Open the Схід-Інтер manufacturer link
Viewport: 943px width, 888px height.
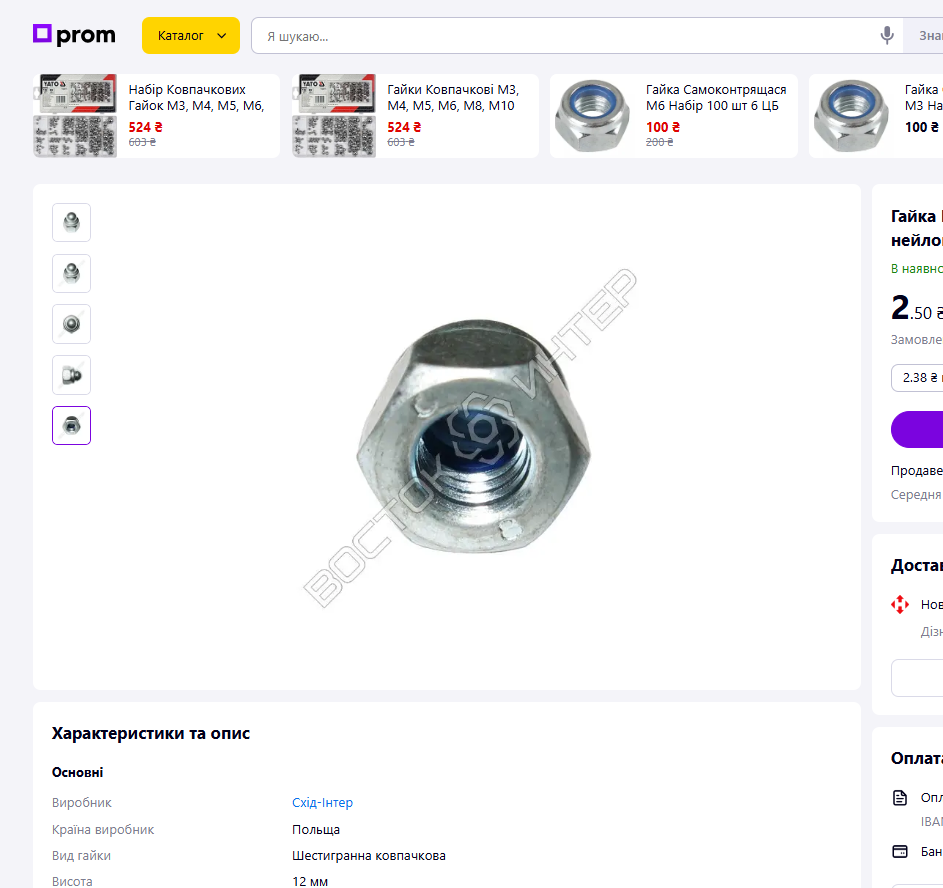322,803
